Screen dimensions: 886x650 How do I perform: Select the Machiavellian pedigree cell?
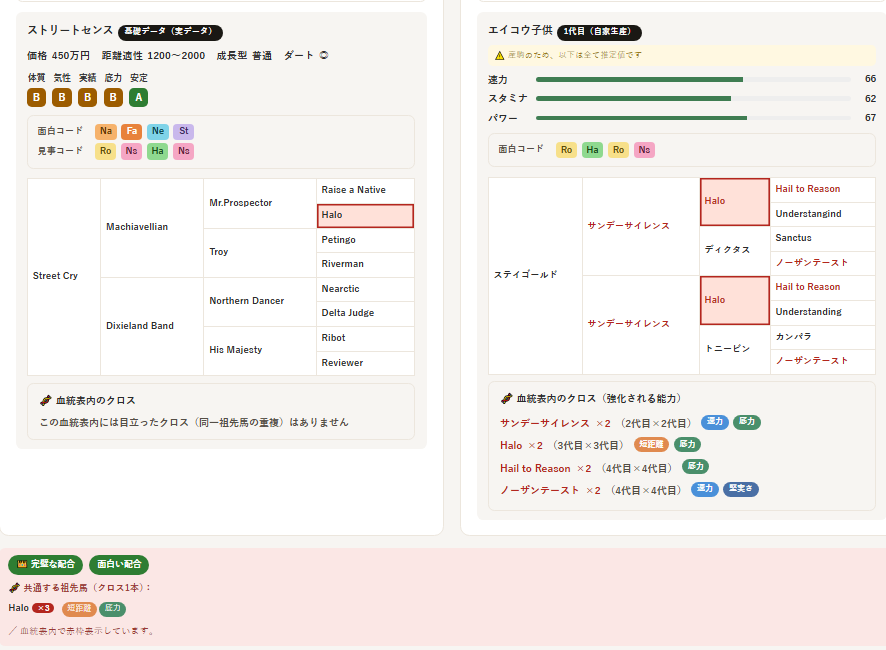pyautogui.click(x=152, y=228)
